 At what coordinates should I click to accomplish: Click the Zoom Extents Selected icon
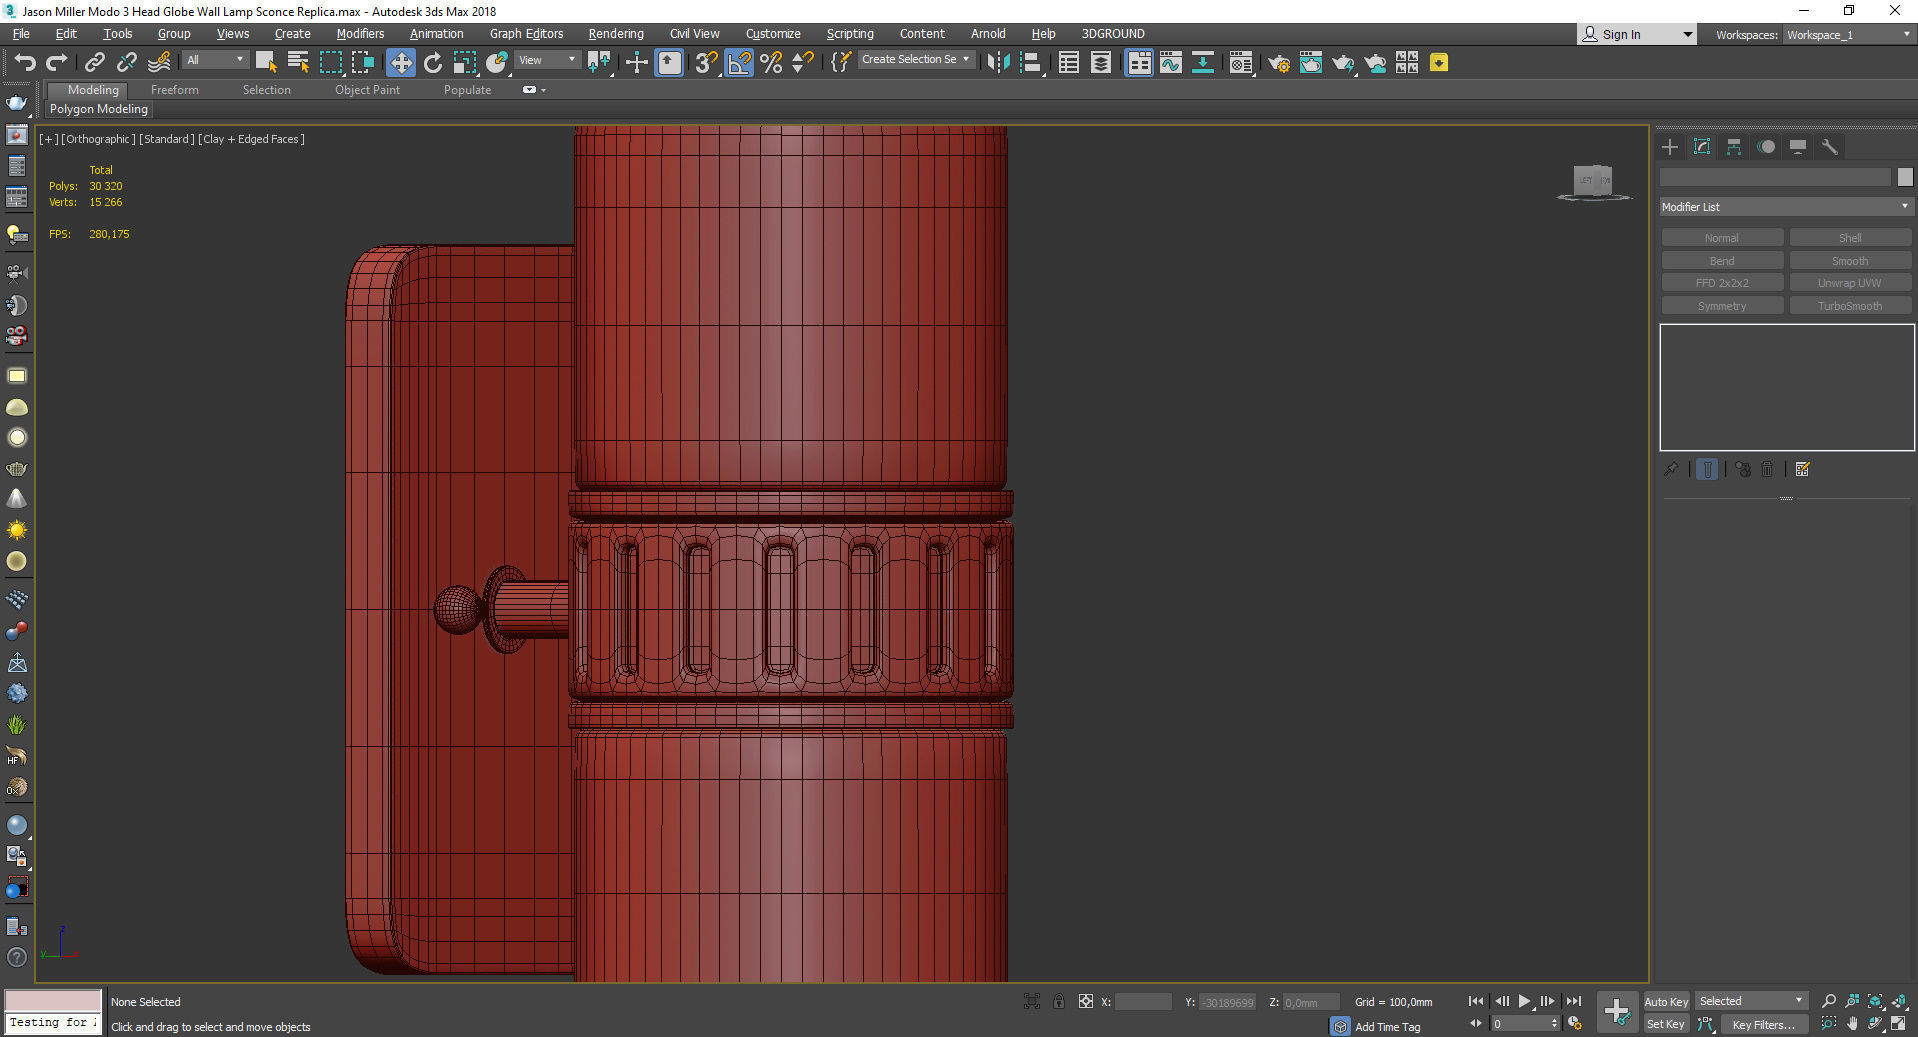(1875, 1001)
